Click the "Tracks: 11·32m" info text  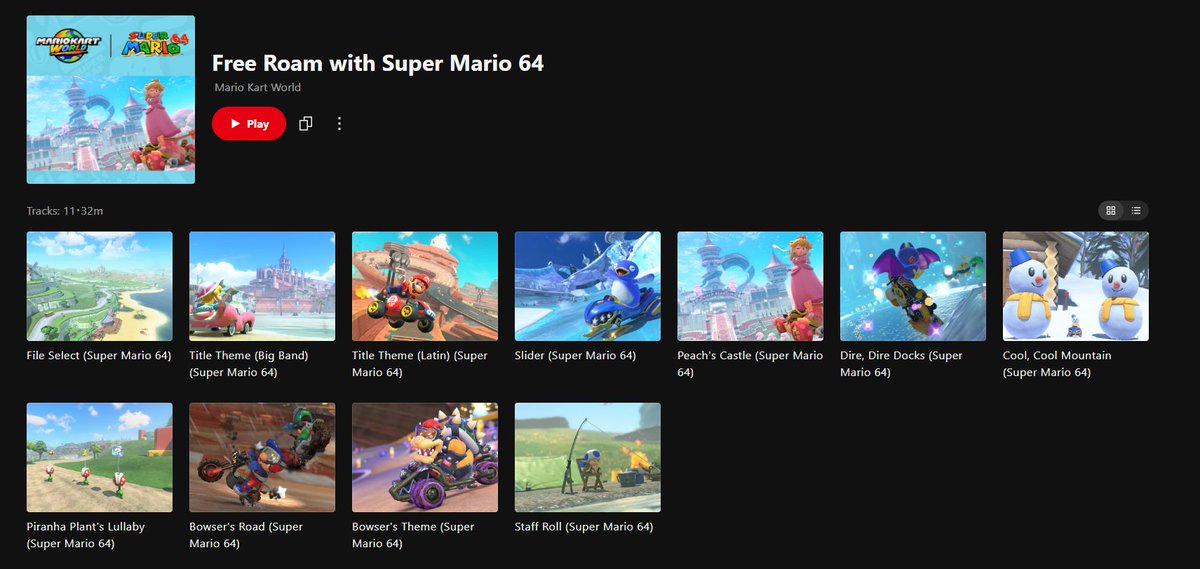[x=65, y=211]
